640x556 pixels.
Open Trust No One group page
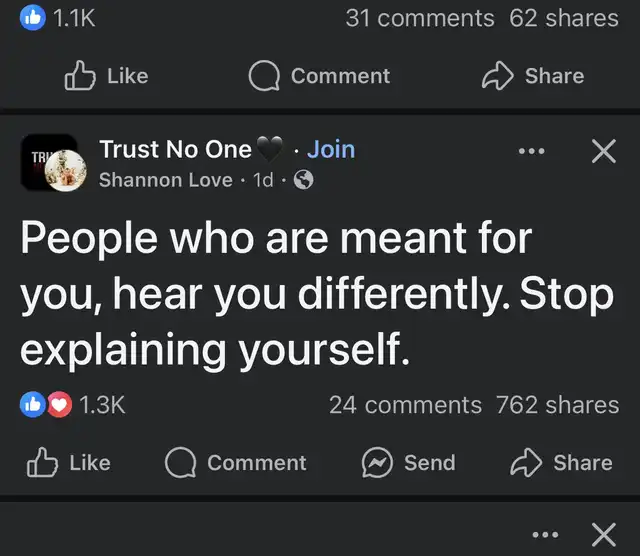coord(176,150)
